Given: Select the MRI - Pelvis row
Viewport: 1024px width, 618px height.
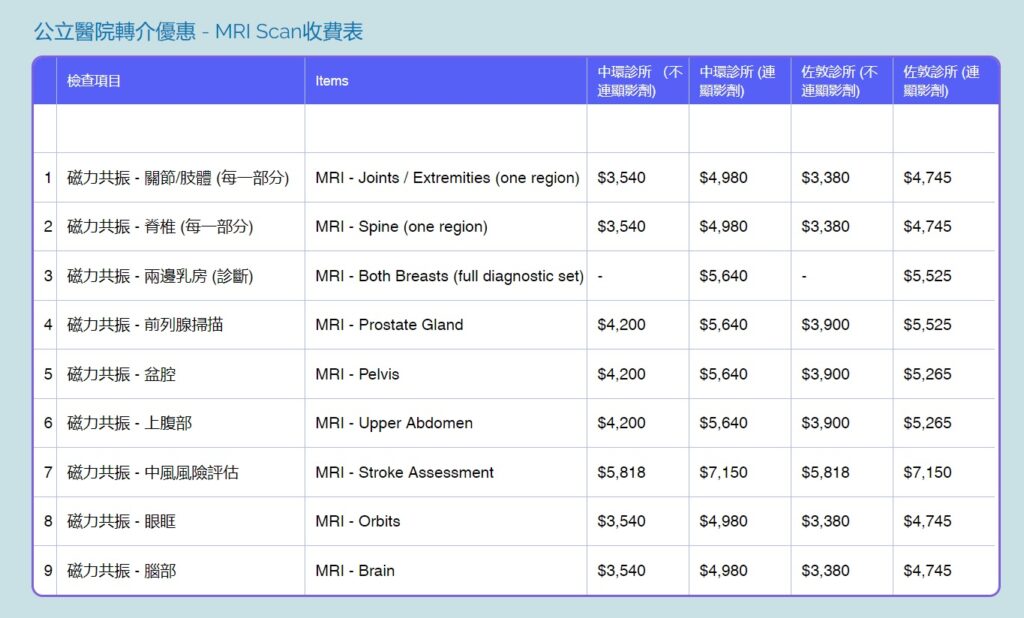Looking at the screenshot, I should [357, 373].
